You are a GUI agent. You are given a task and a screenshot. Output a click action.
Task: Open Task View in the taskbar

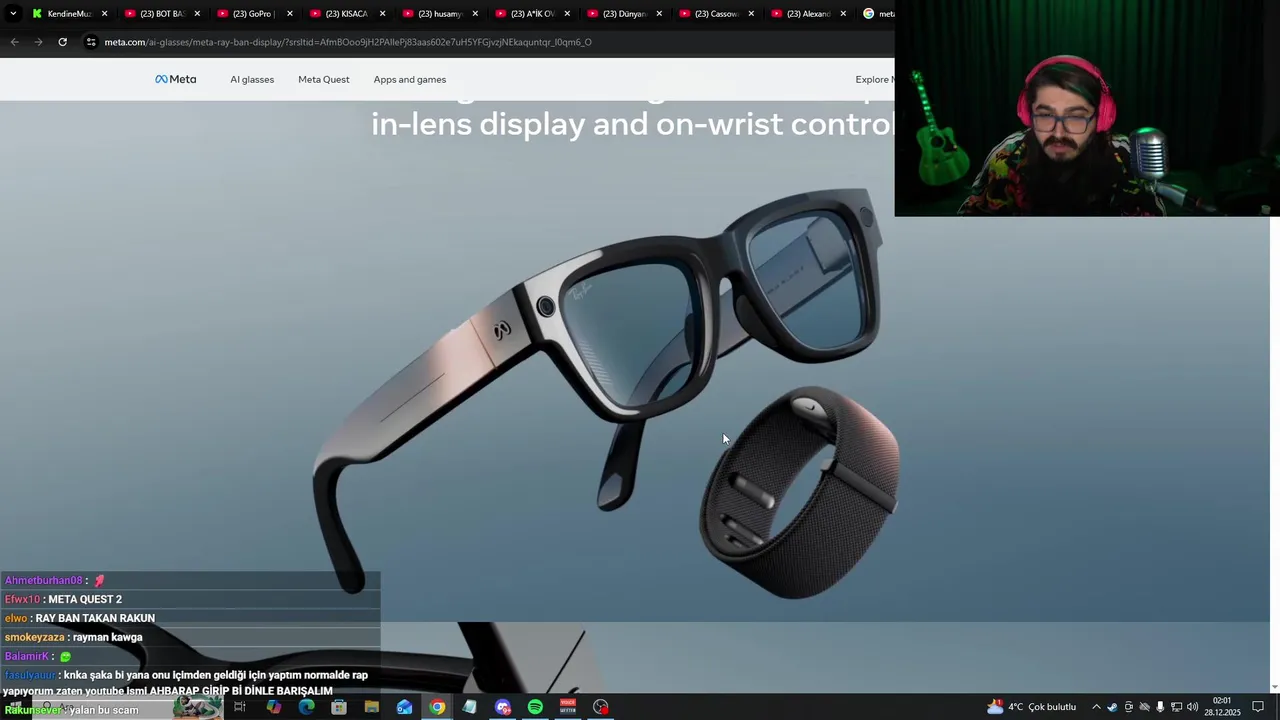point(240,707)
